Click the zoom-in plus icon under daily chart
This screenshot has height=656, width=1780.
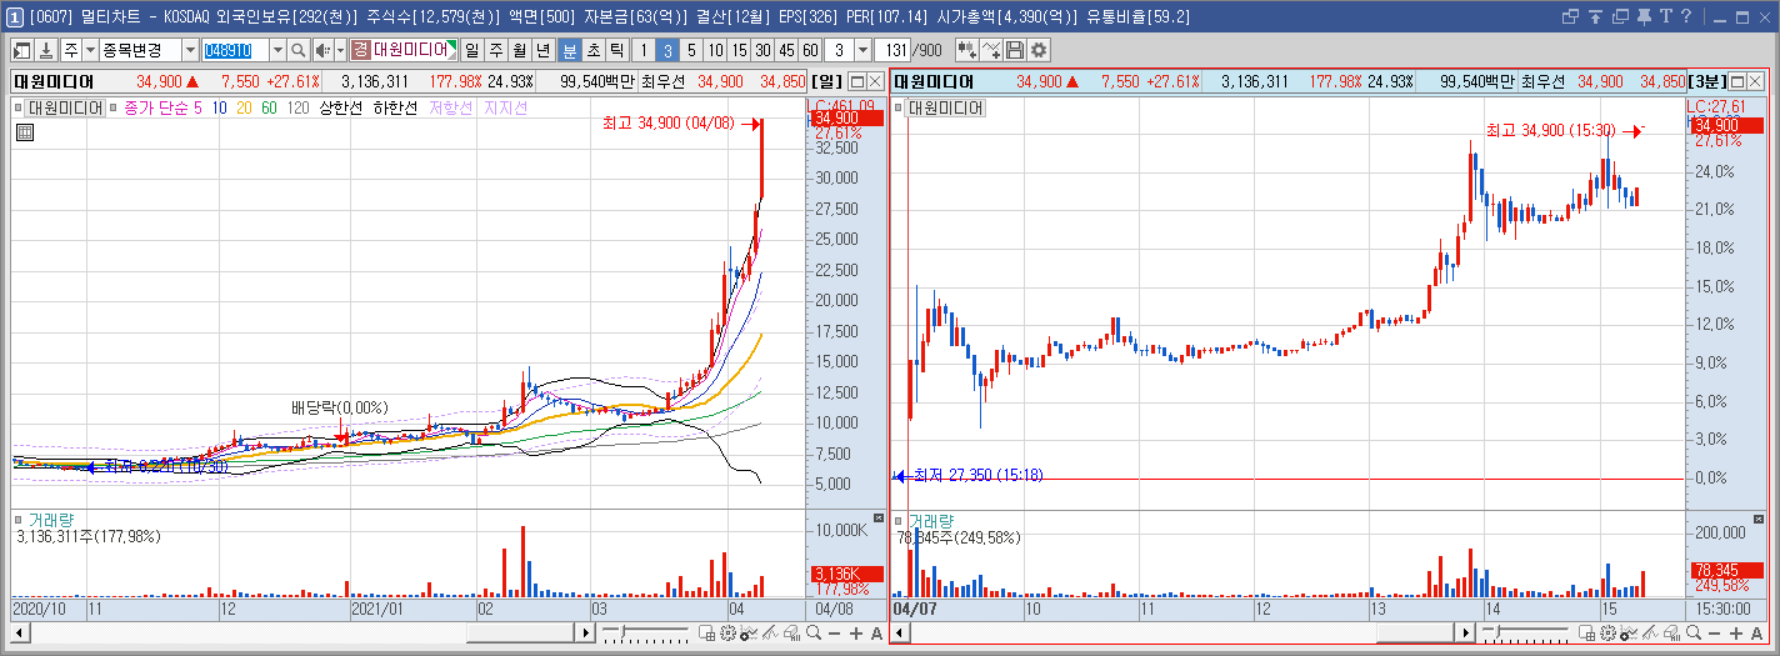(x=856, y=633)
